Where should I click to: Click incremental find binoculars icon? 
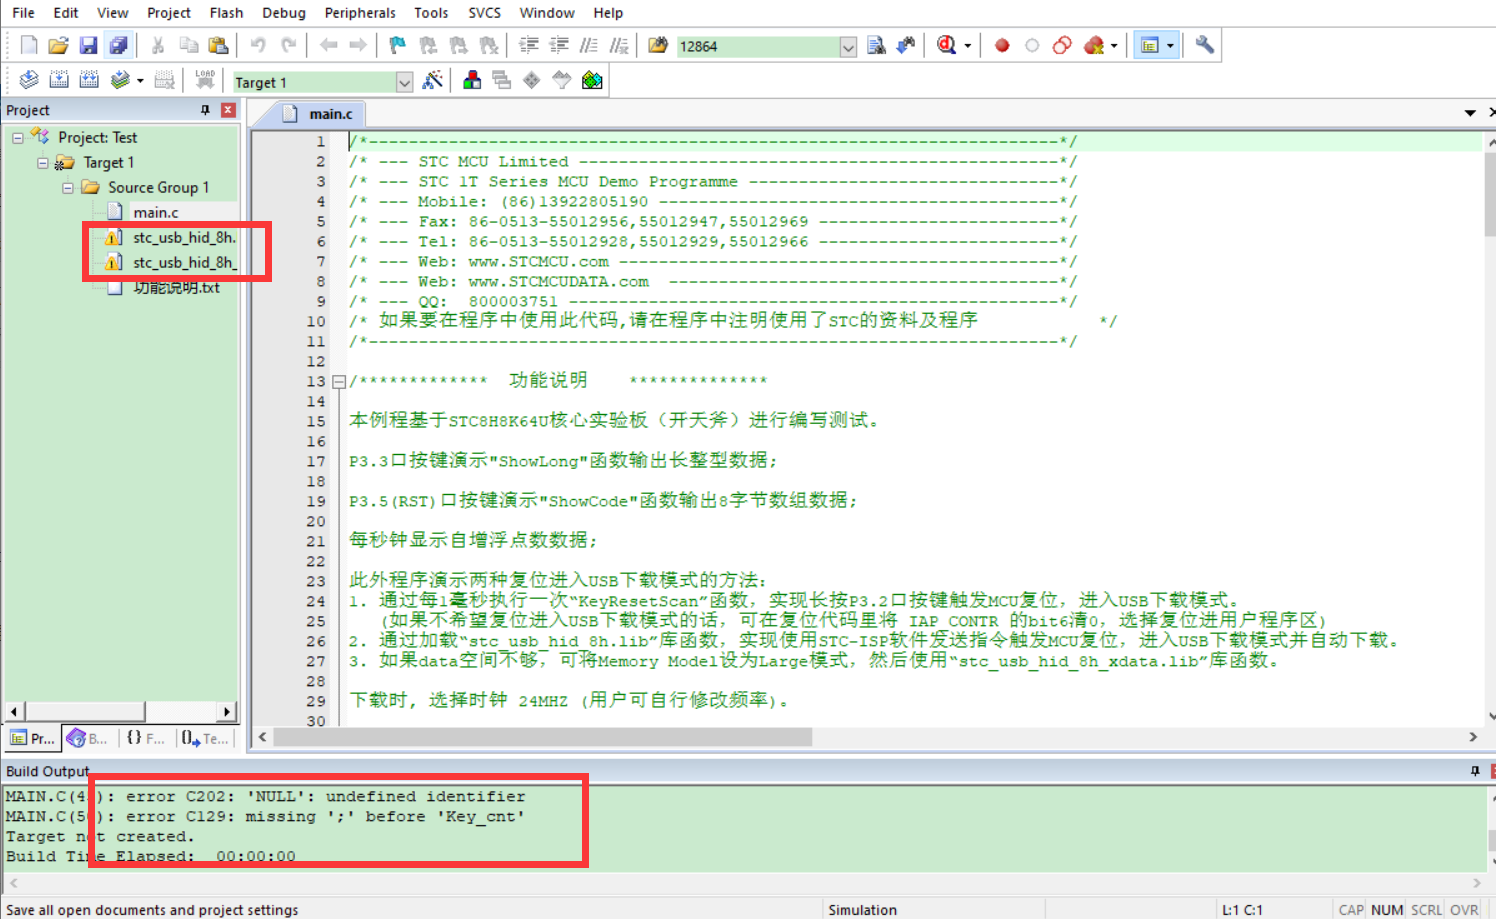[x=906, y=45]
